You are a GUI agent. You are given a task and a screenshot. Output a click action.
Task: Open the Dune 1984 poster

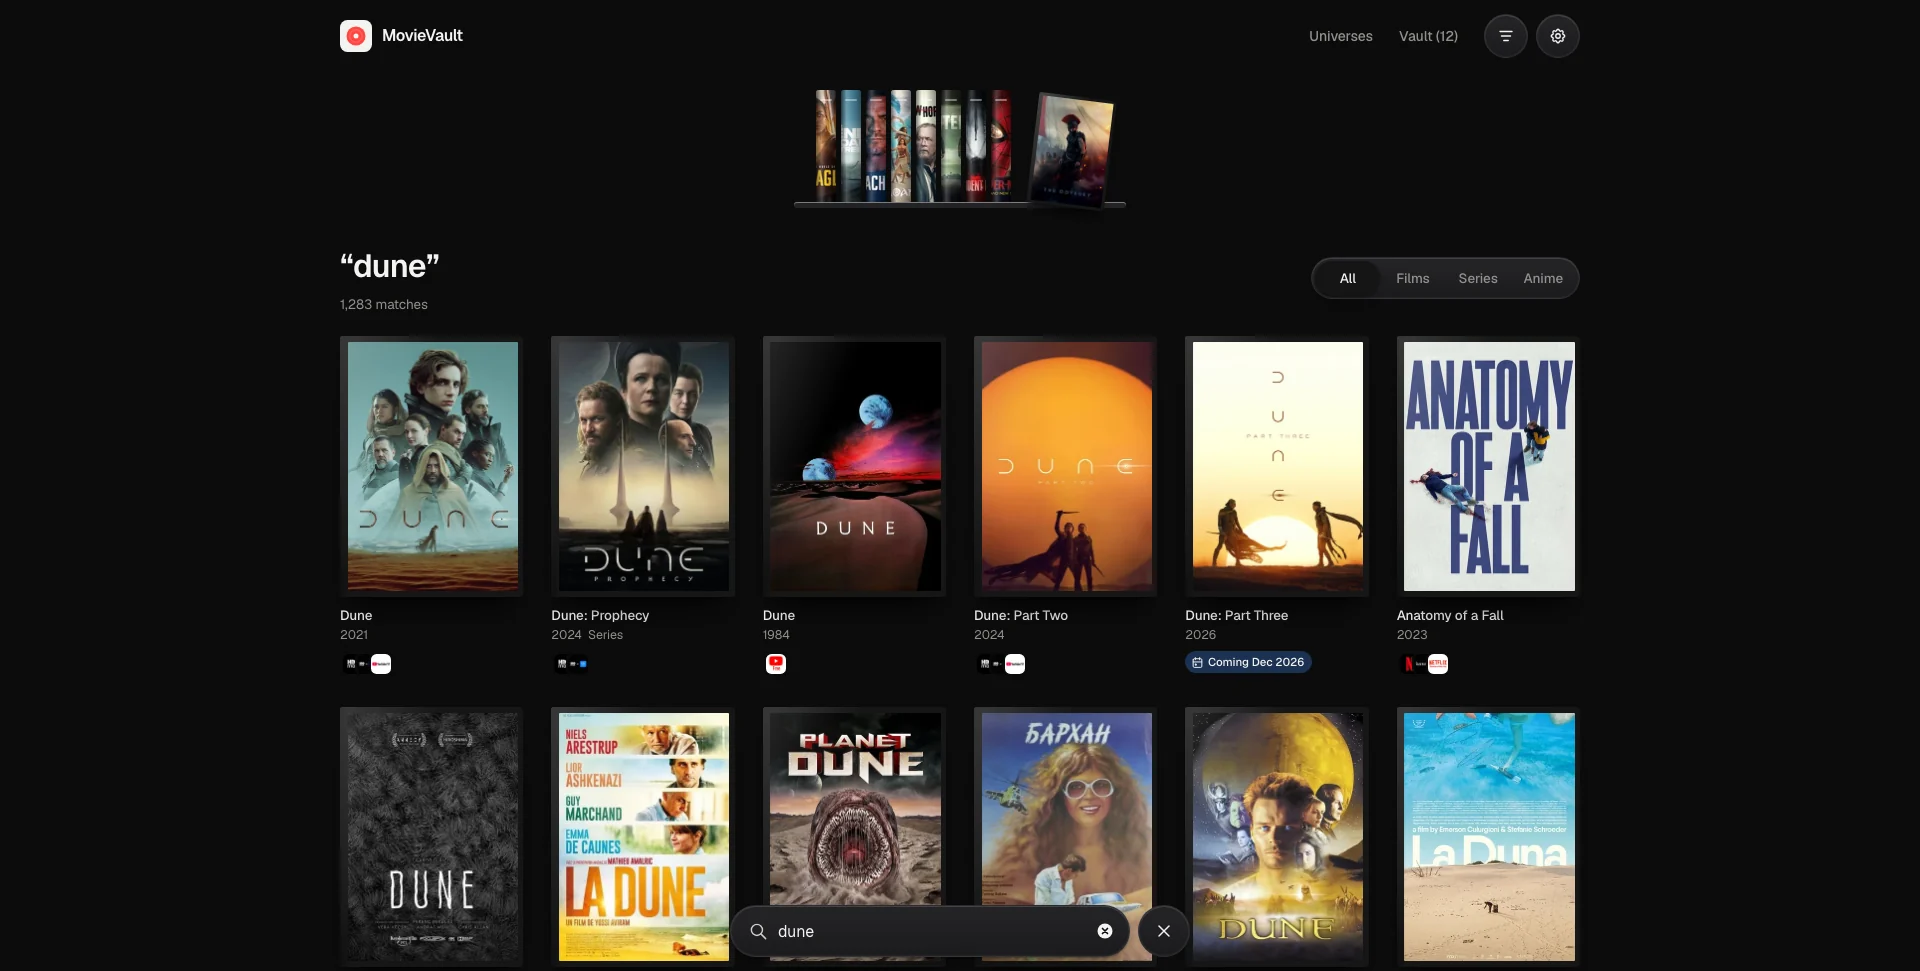[855, 467]
